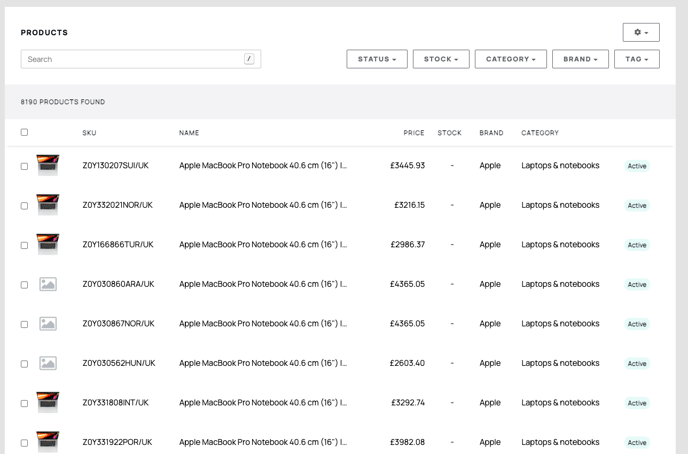Open SKU Z0Y332021NOR/UK
This screenshot has height=454, width=688.
tap(118, 205)
